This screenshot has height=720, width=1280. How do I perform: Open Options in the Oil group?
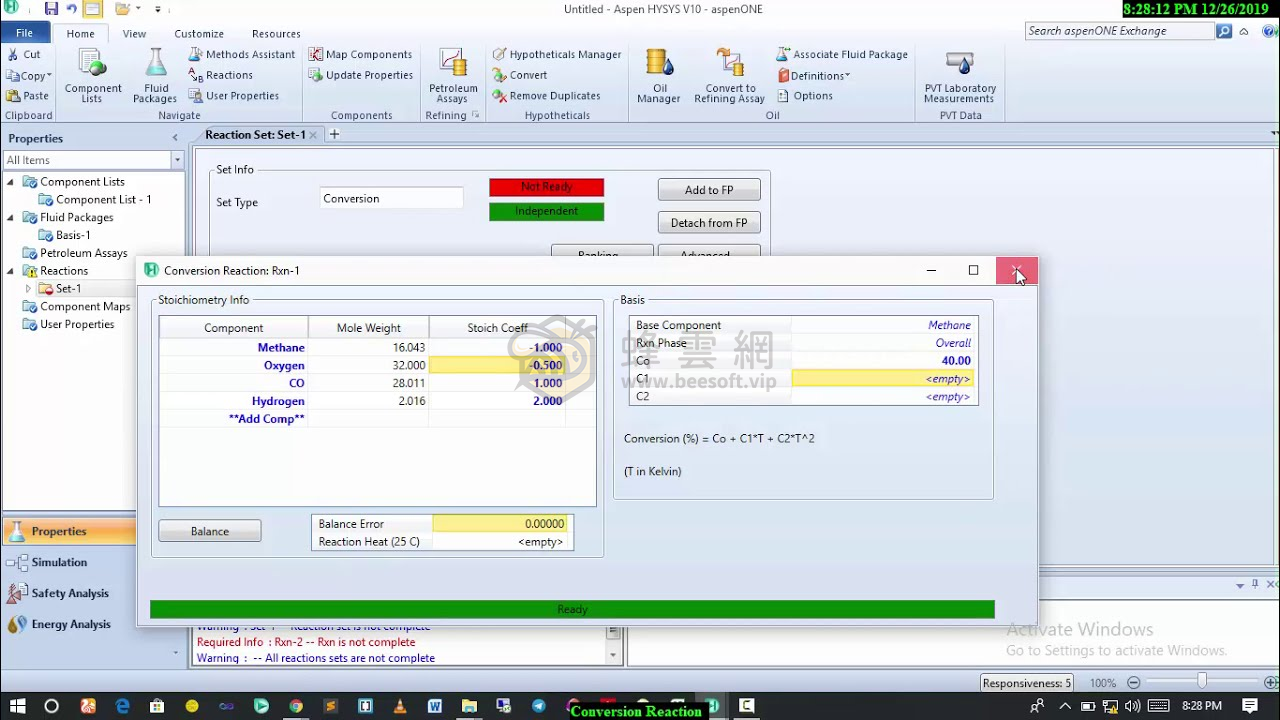(x=804, y=96)
